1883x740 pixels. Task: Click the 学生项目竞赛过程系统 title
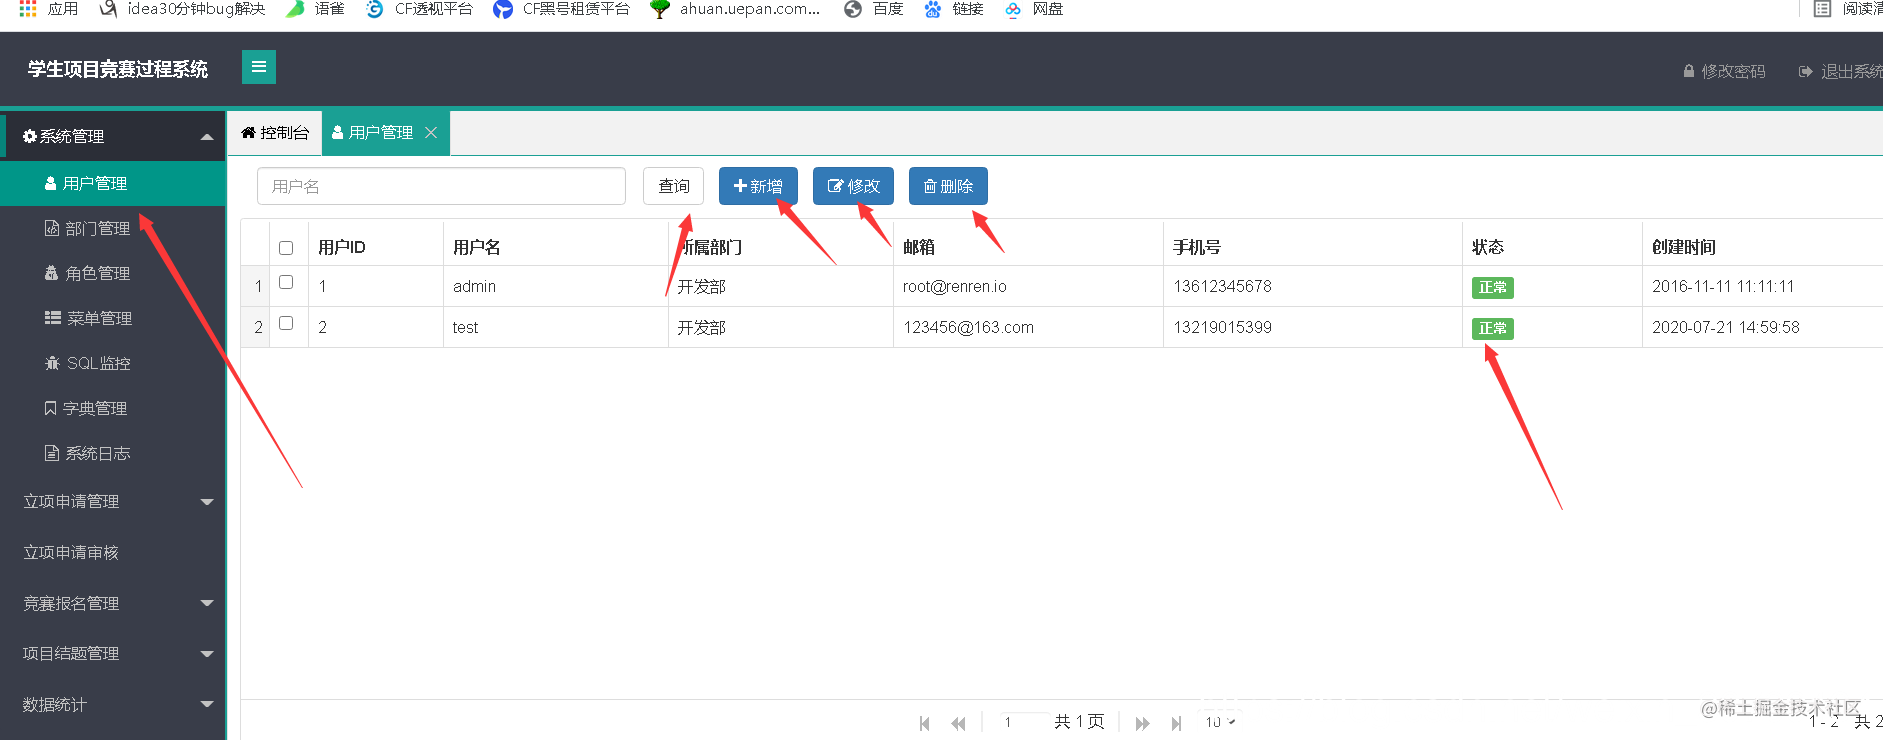pos(118,69)
